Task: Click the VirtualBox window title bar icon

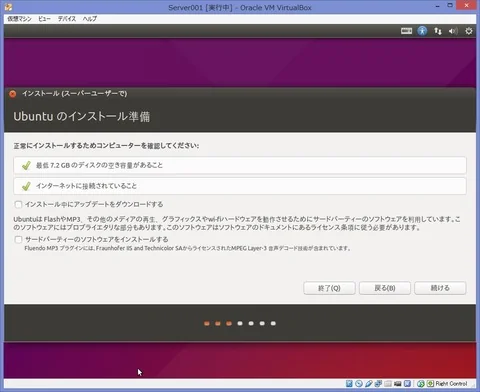Action: pyautogui.click(x=8, y=7)
